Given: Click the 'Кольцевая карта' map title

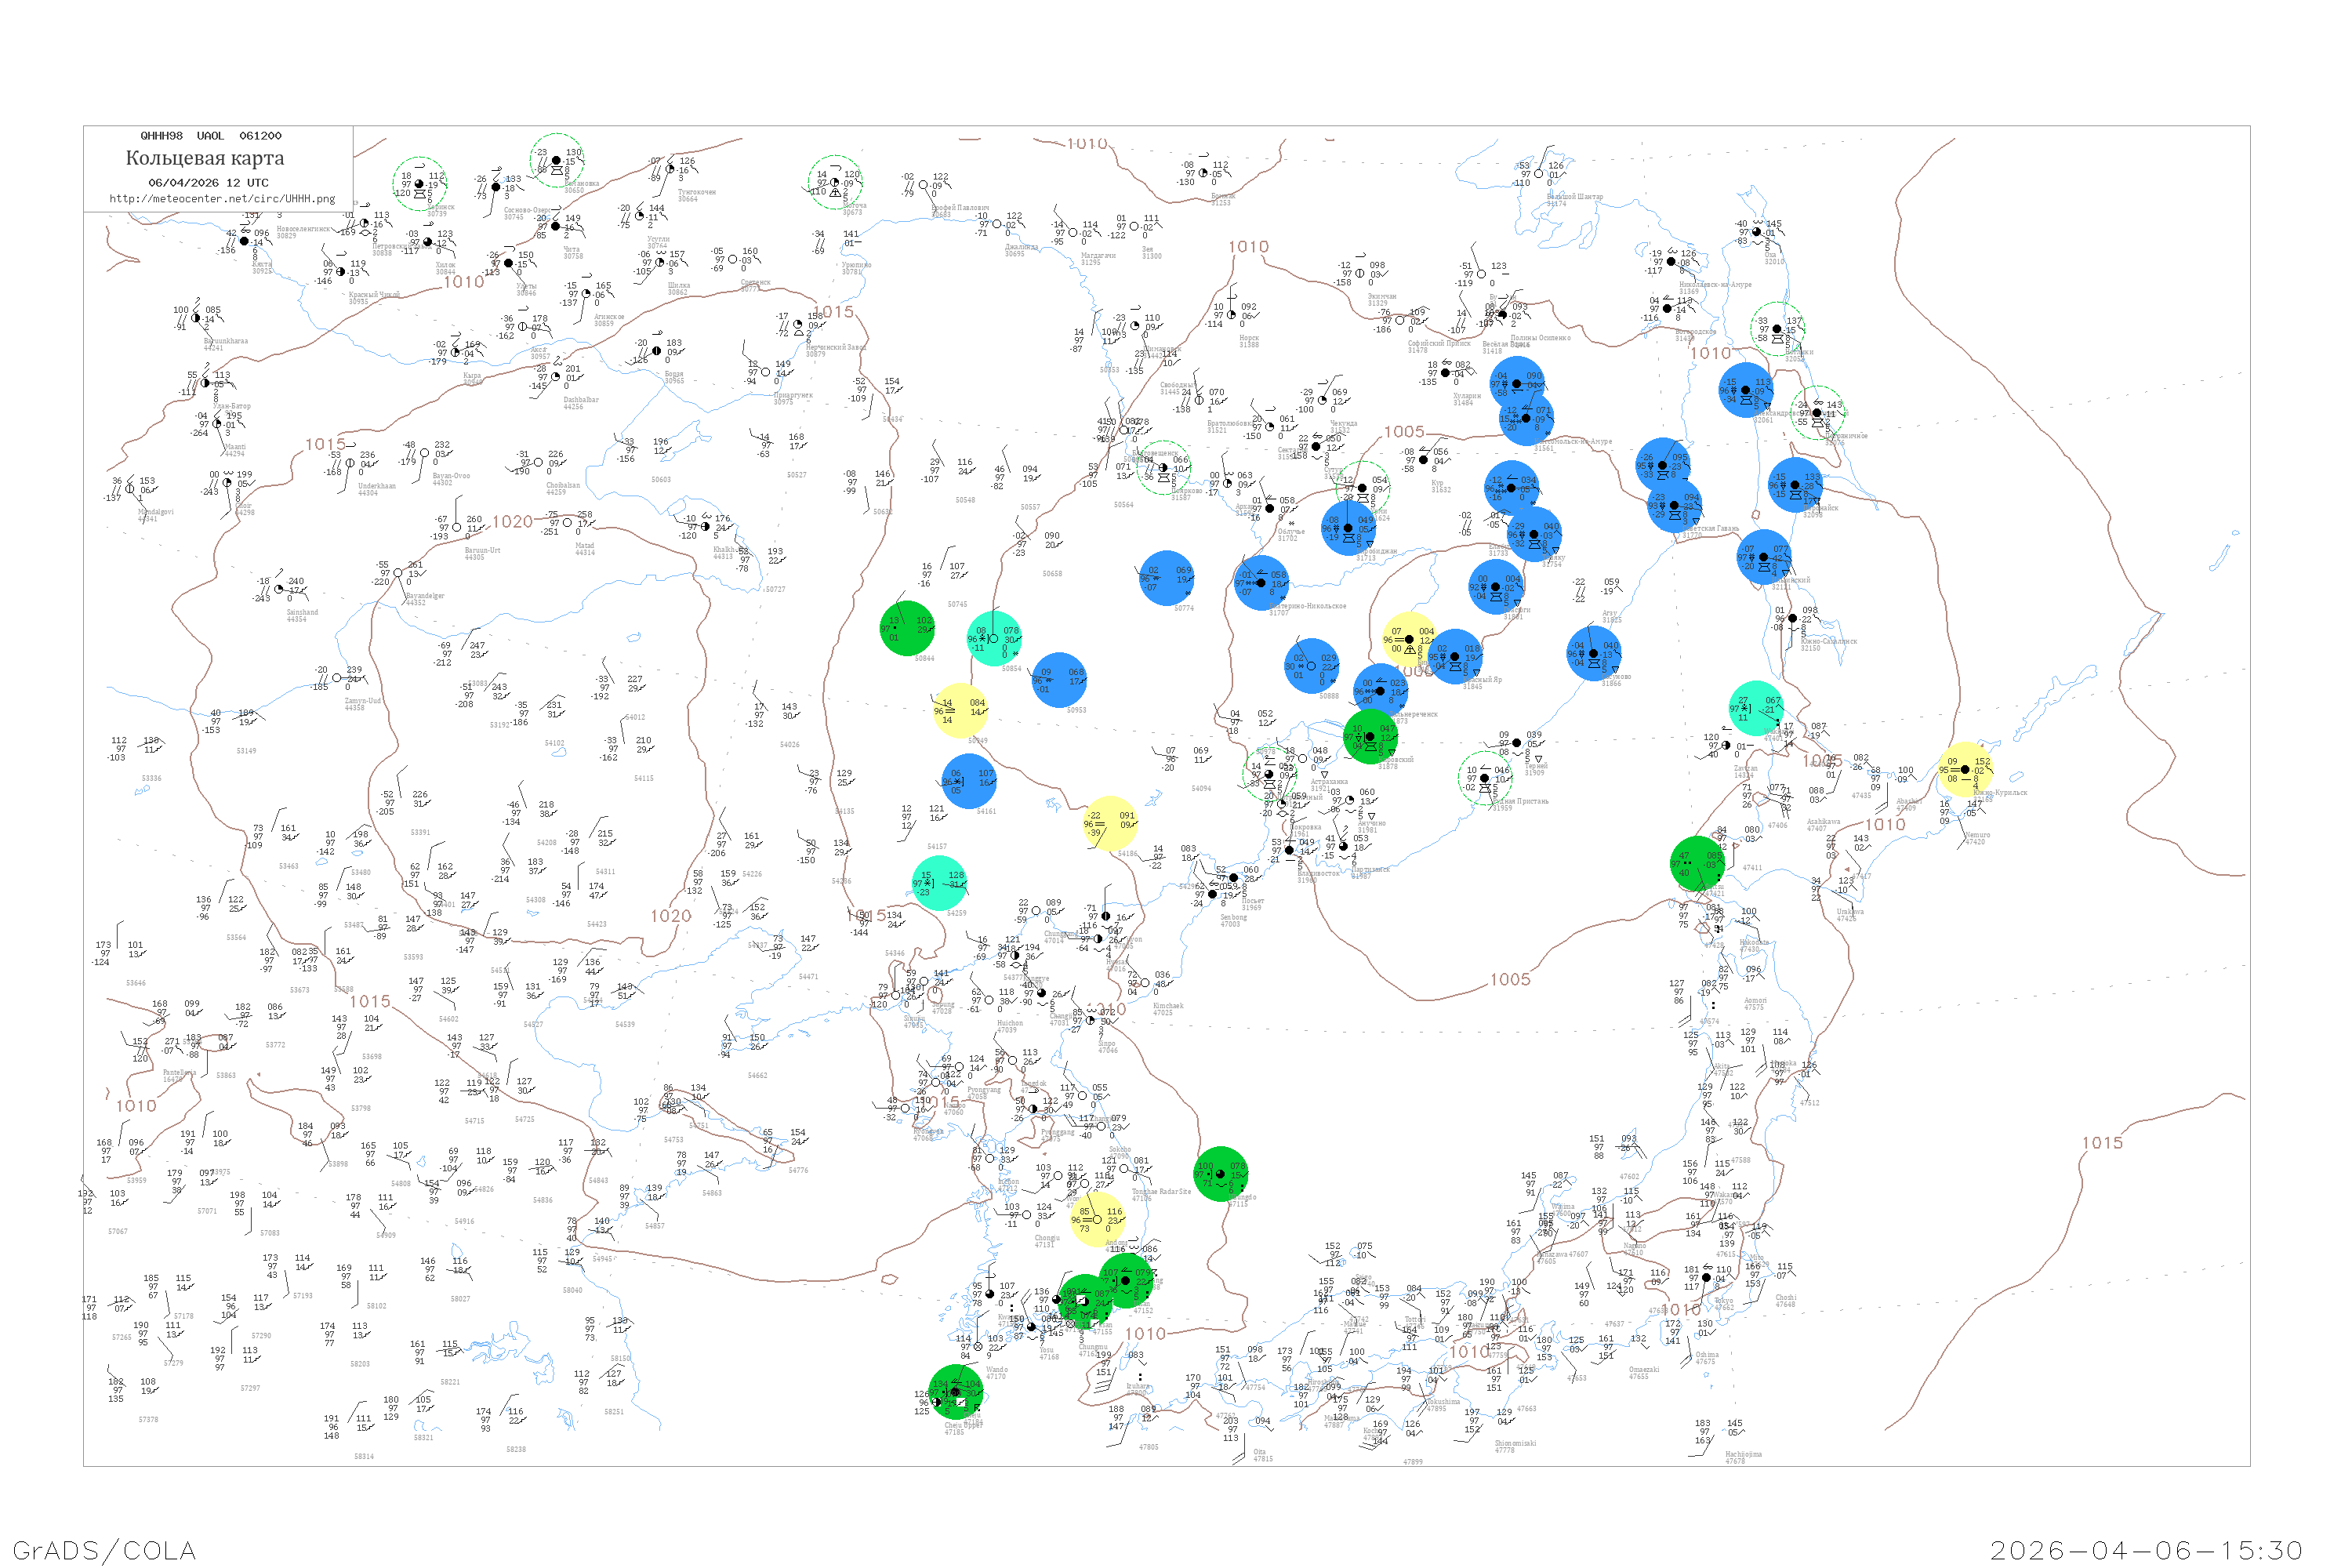Looking at the screenshot, I should [x=205, y=158].
